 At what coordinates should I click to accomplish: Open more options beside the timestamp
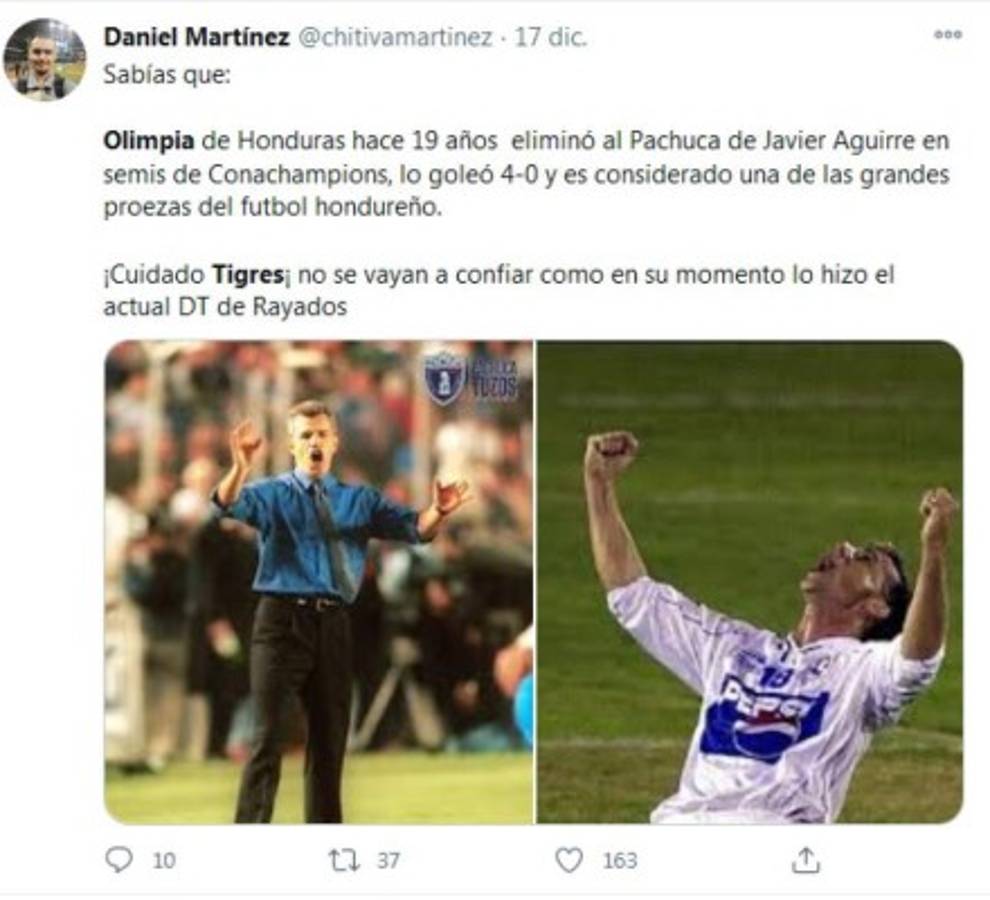(x=946, y=37)
